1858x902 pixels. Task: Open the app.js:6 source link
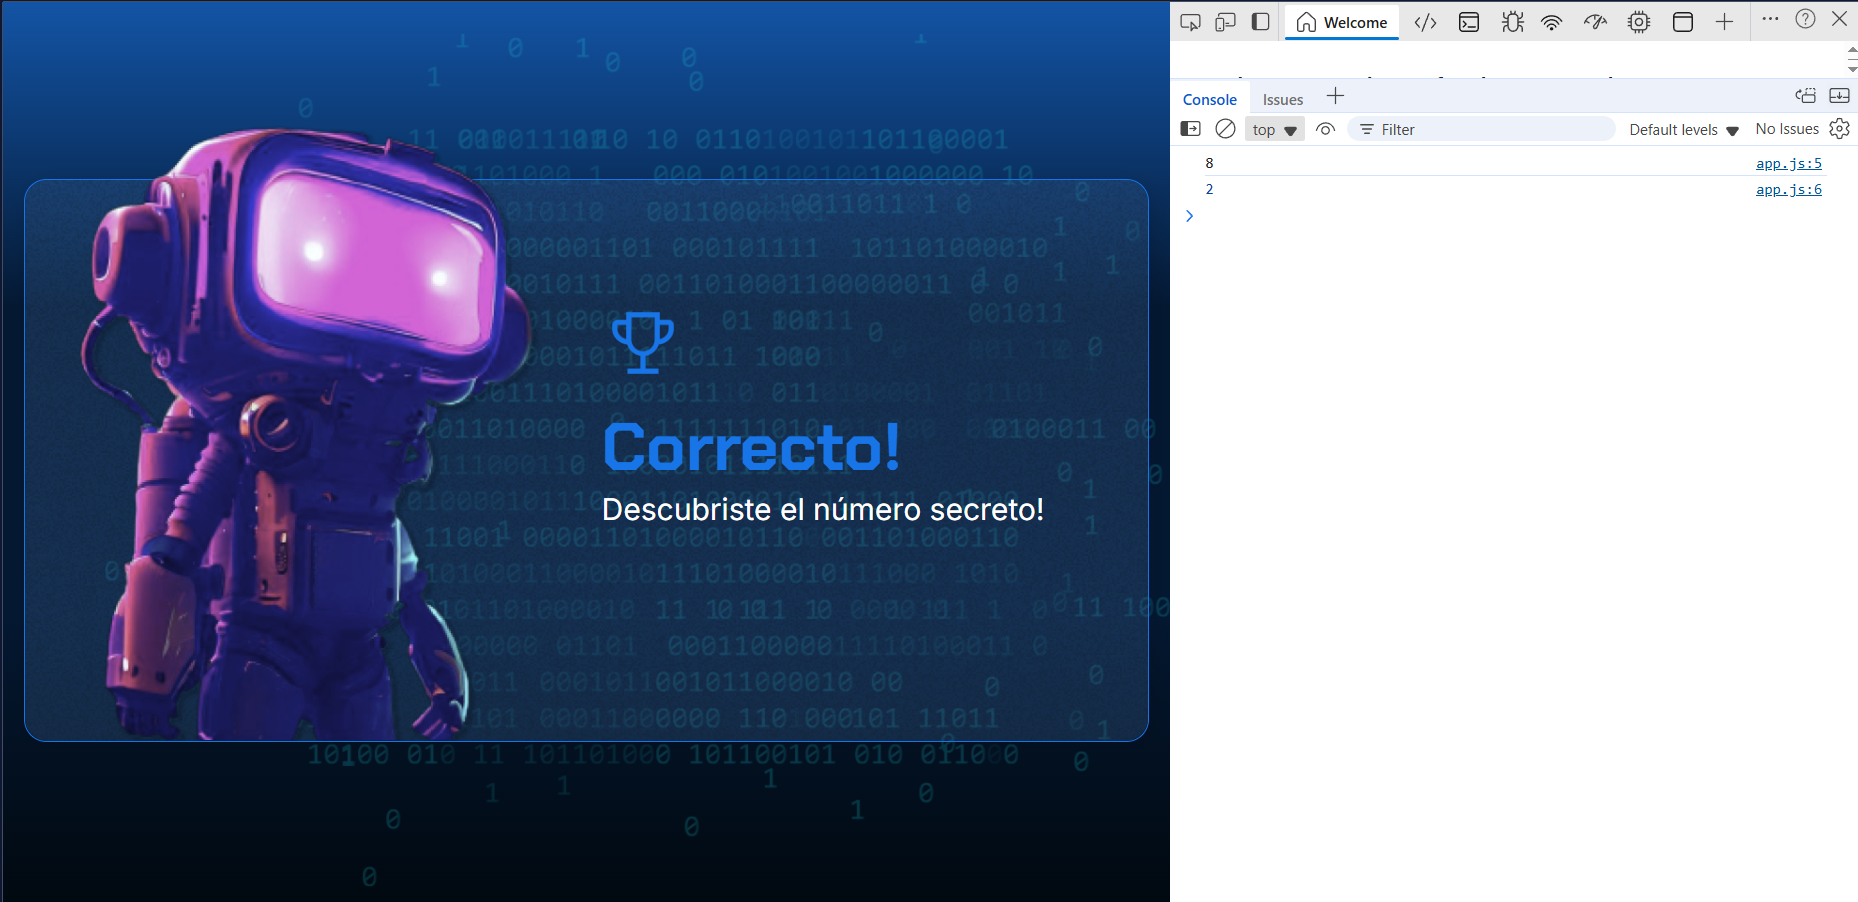(x=1789, y=189)
